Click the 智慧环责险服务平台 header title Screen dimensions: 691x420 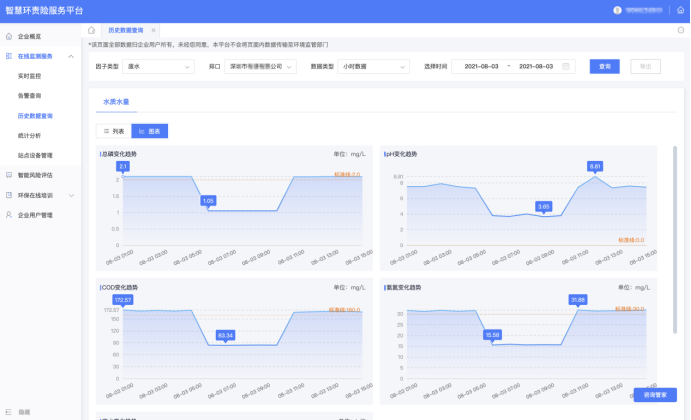44,11
